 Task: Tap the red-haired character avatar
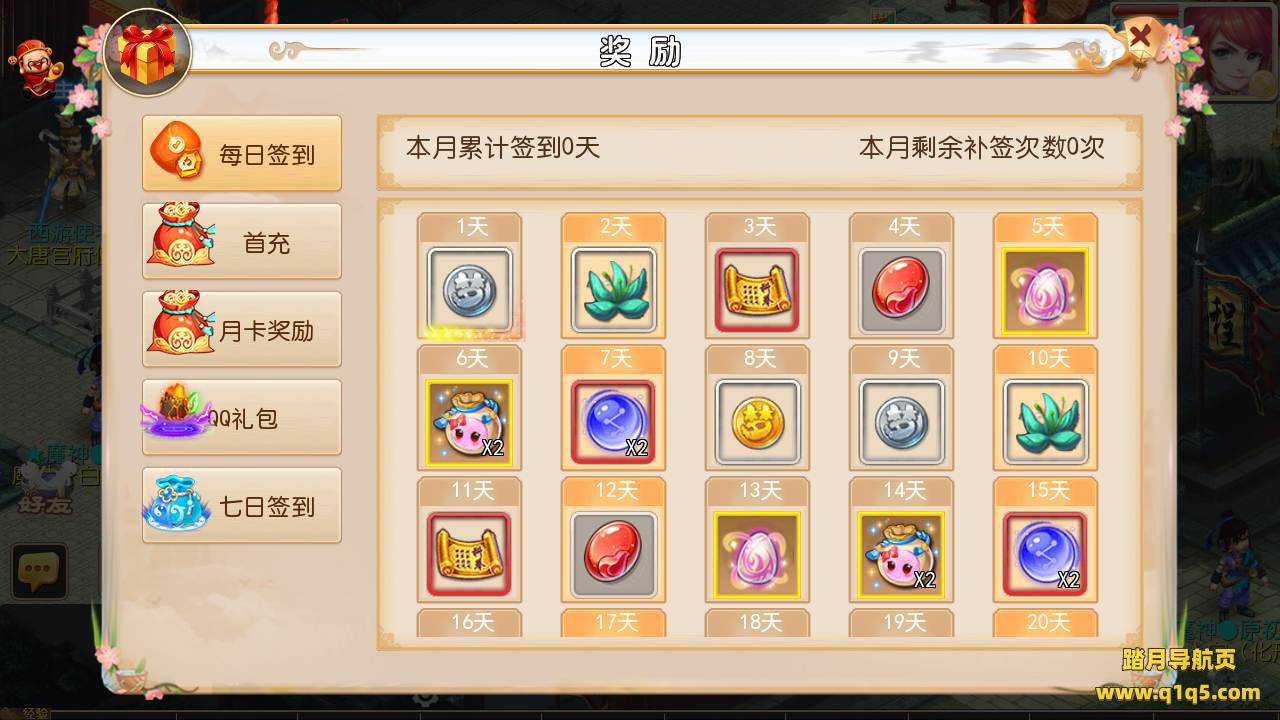[1232, 50]
